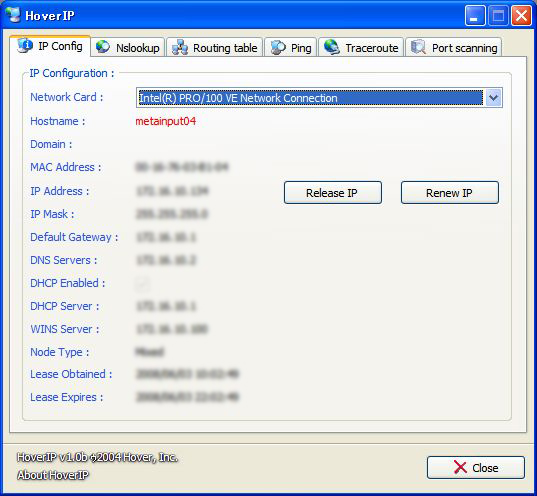Image resolution: width=537 pixels, height=496 pixels.
Task: Click the Default Gateway label
Action: click(x=74, y=237)
